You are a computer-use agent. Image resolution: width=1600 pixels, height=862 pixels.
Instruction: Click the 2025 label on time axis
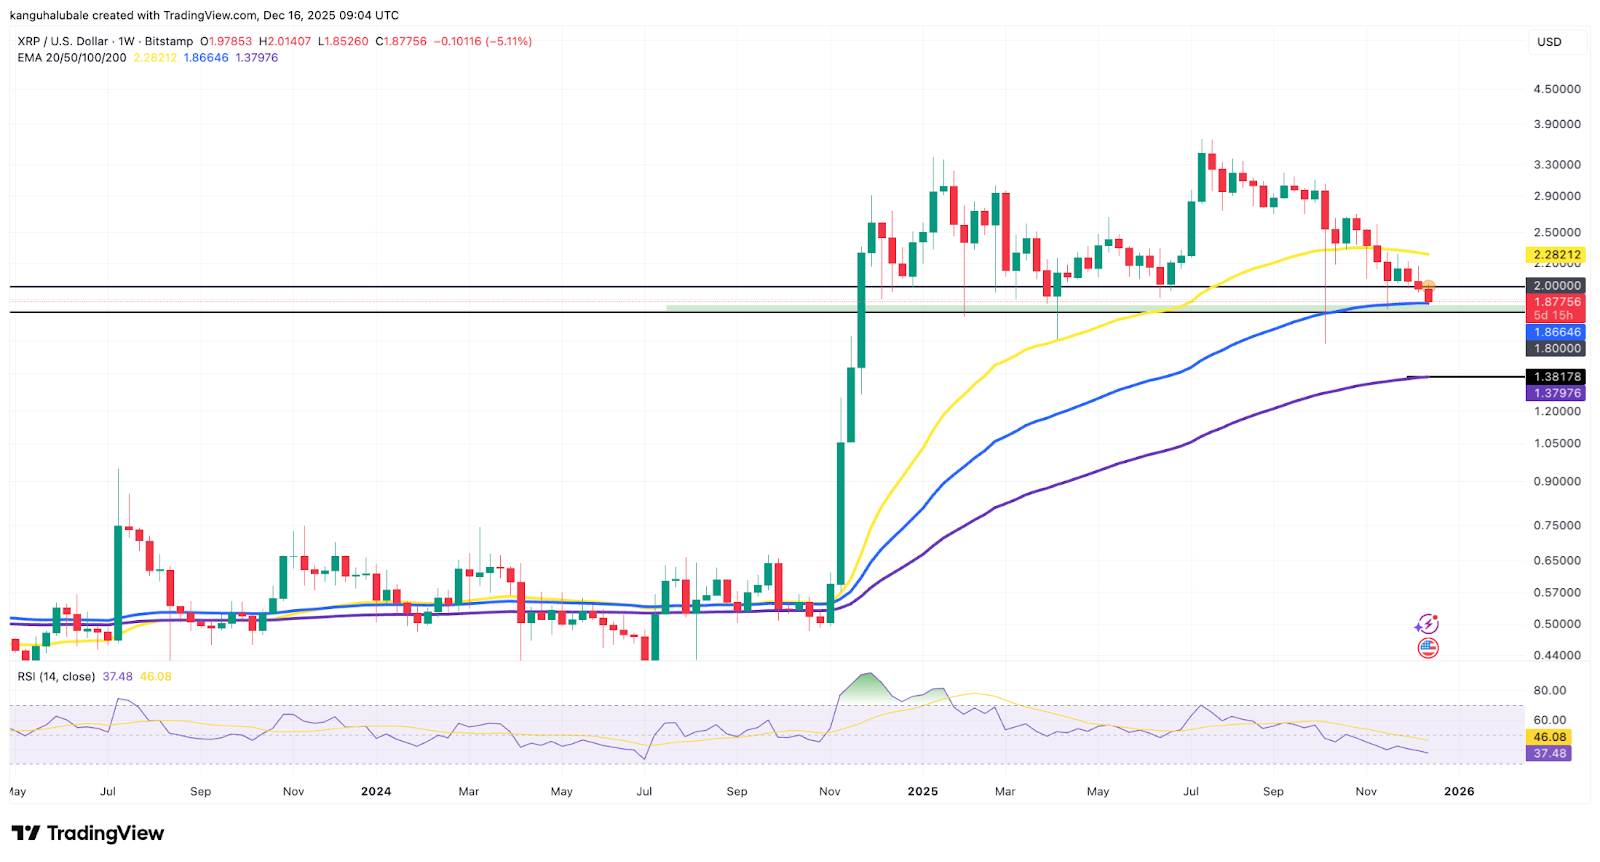tap(922, 792)
